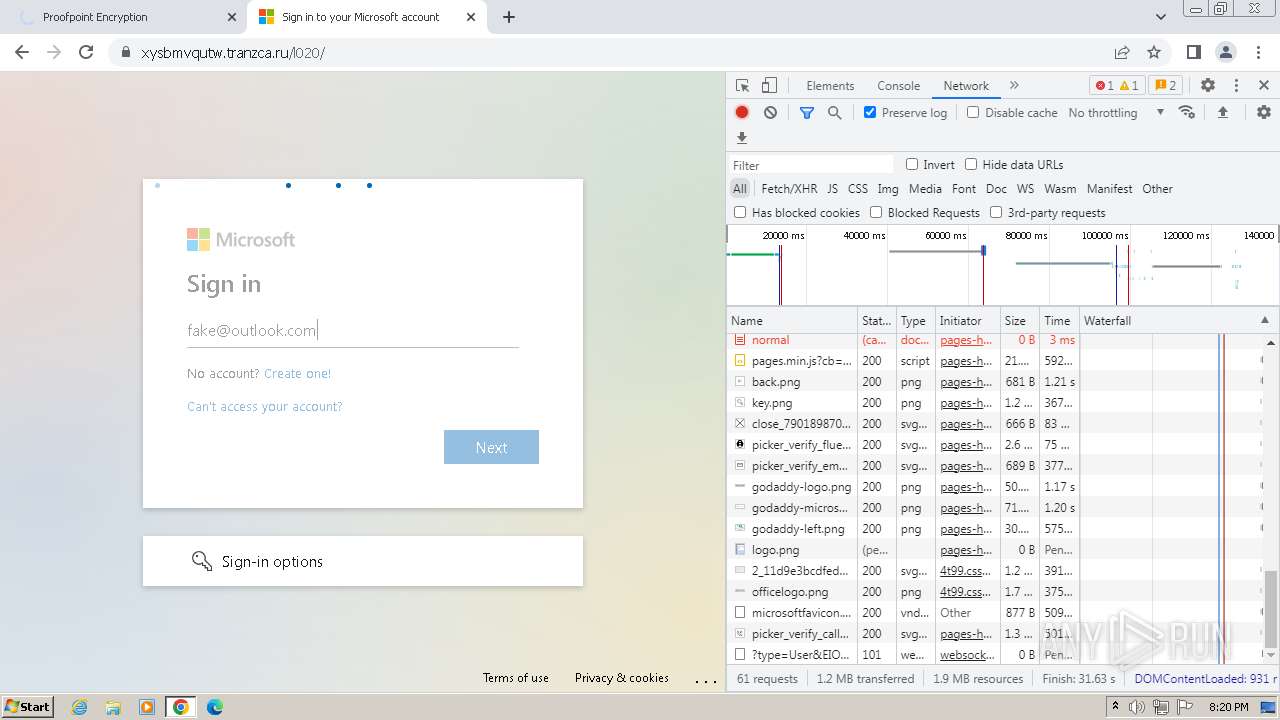Close the DevTools panel
Viewport: 1280px width, 720px height.
(1264, 86)
